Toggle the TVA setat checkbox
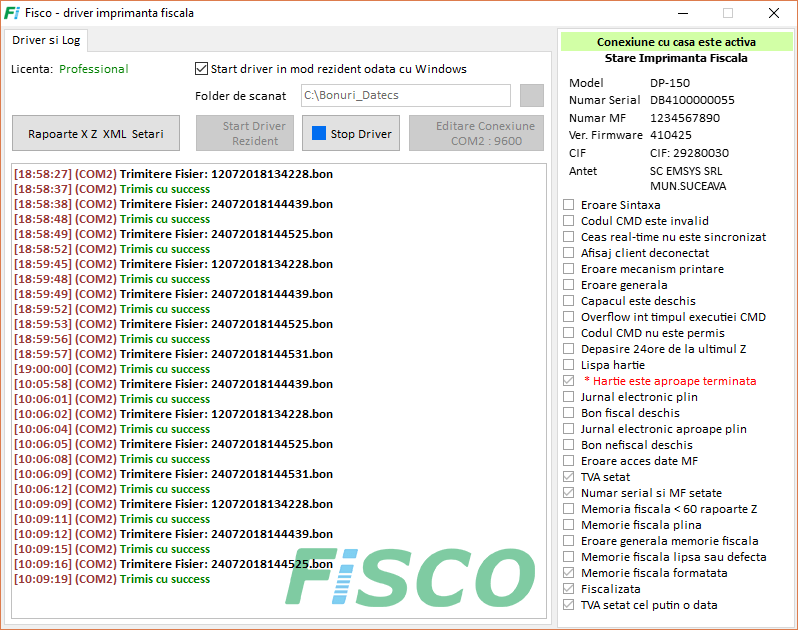 click(568, 477)
